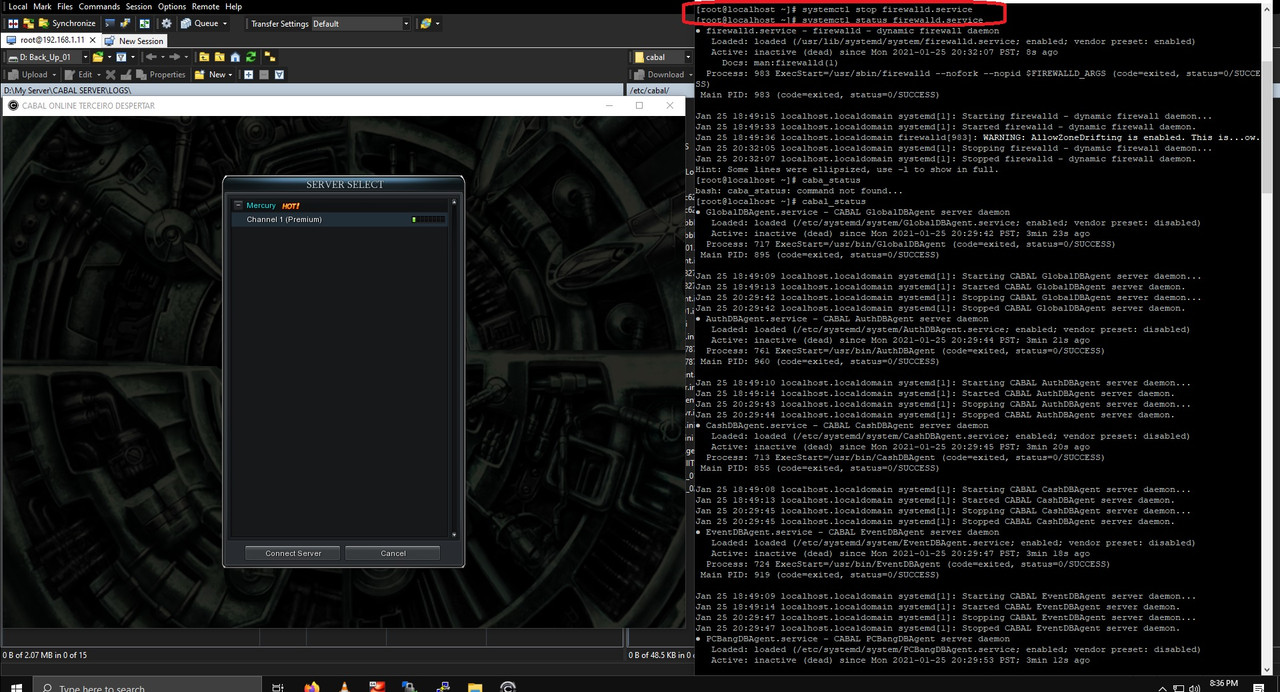Click the globe sync session icon
The width and height of the screenshot is (1280, 692).
coord(426,23)
